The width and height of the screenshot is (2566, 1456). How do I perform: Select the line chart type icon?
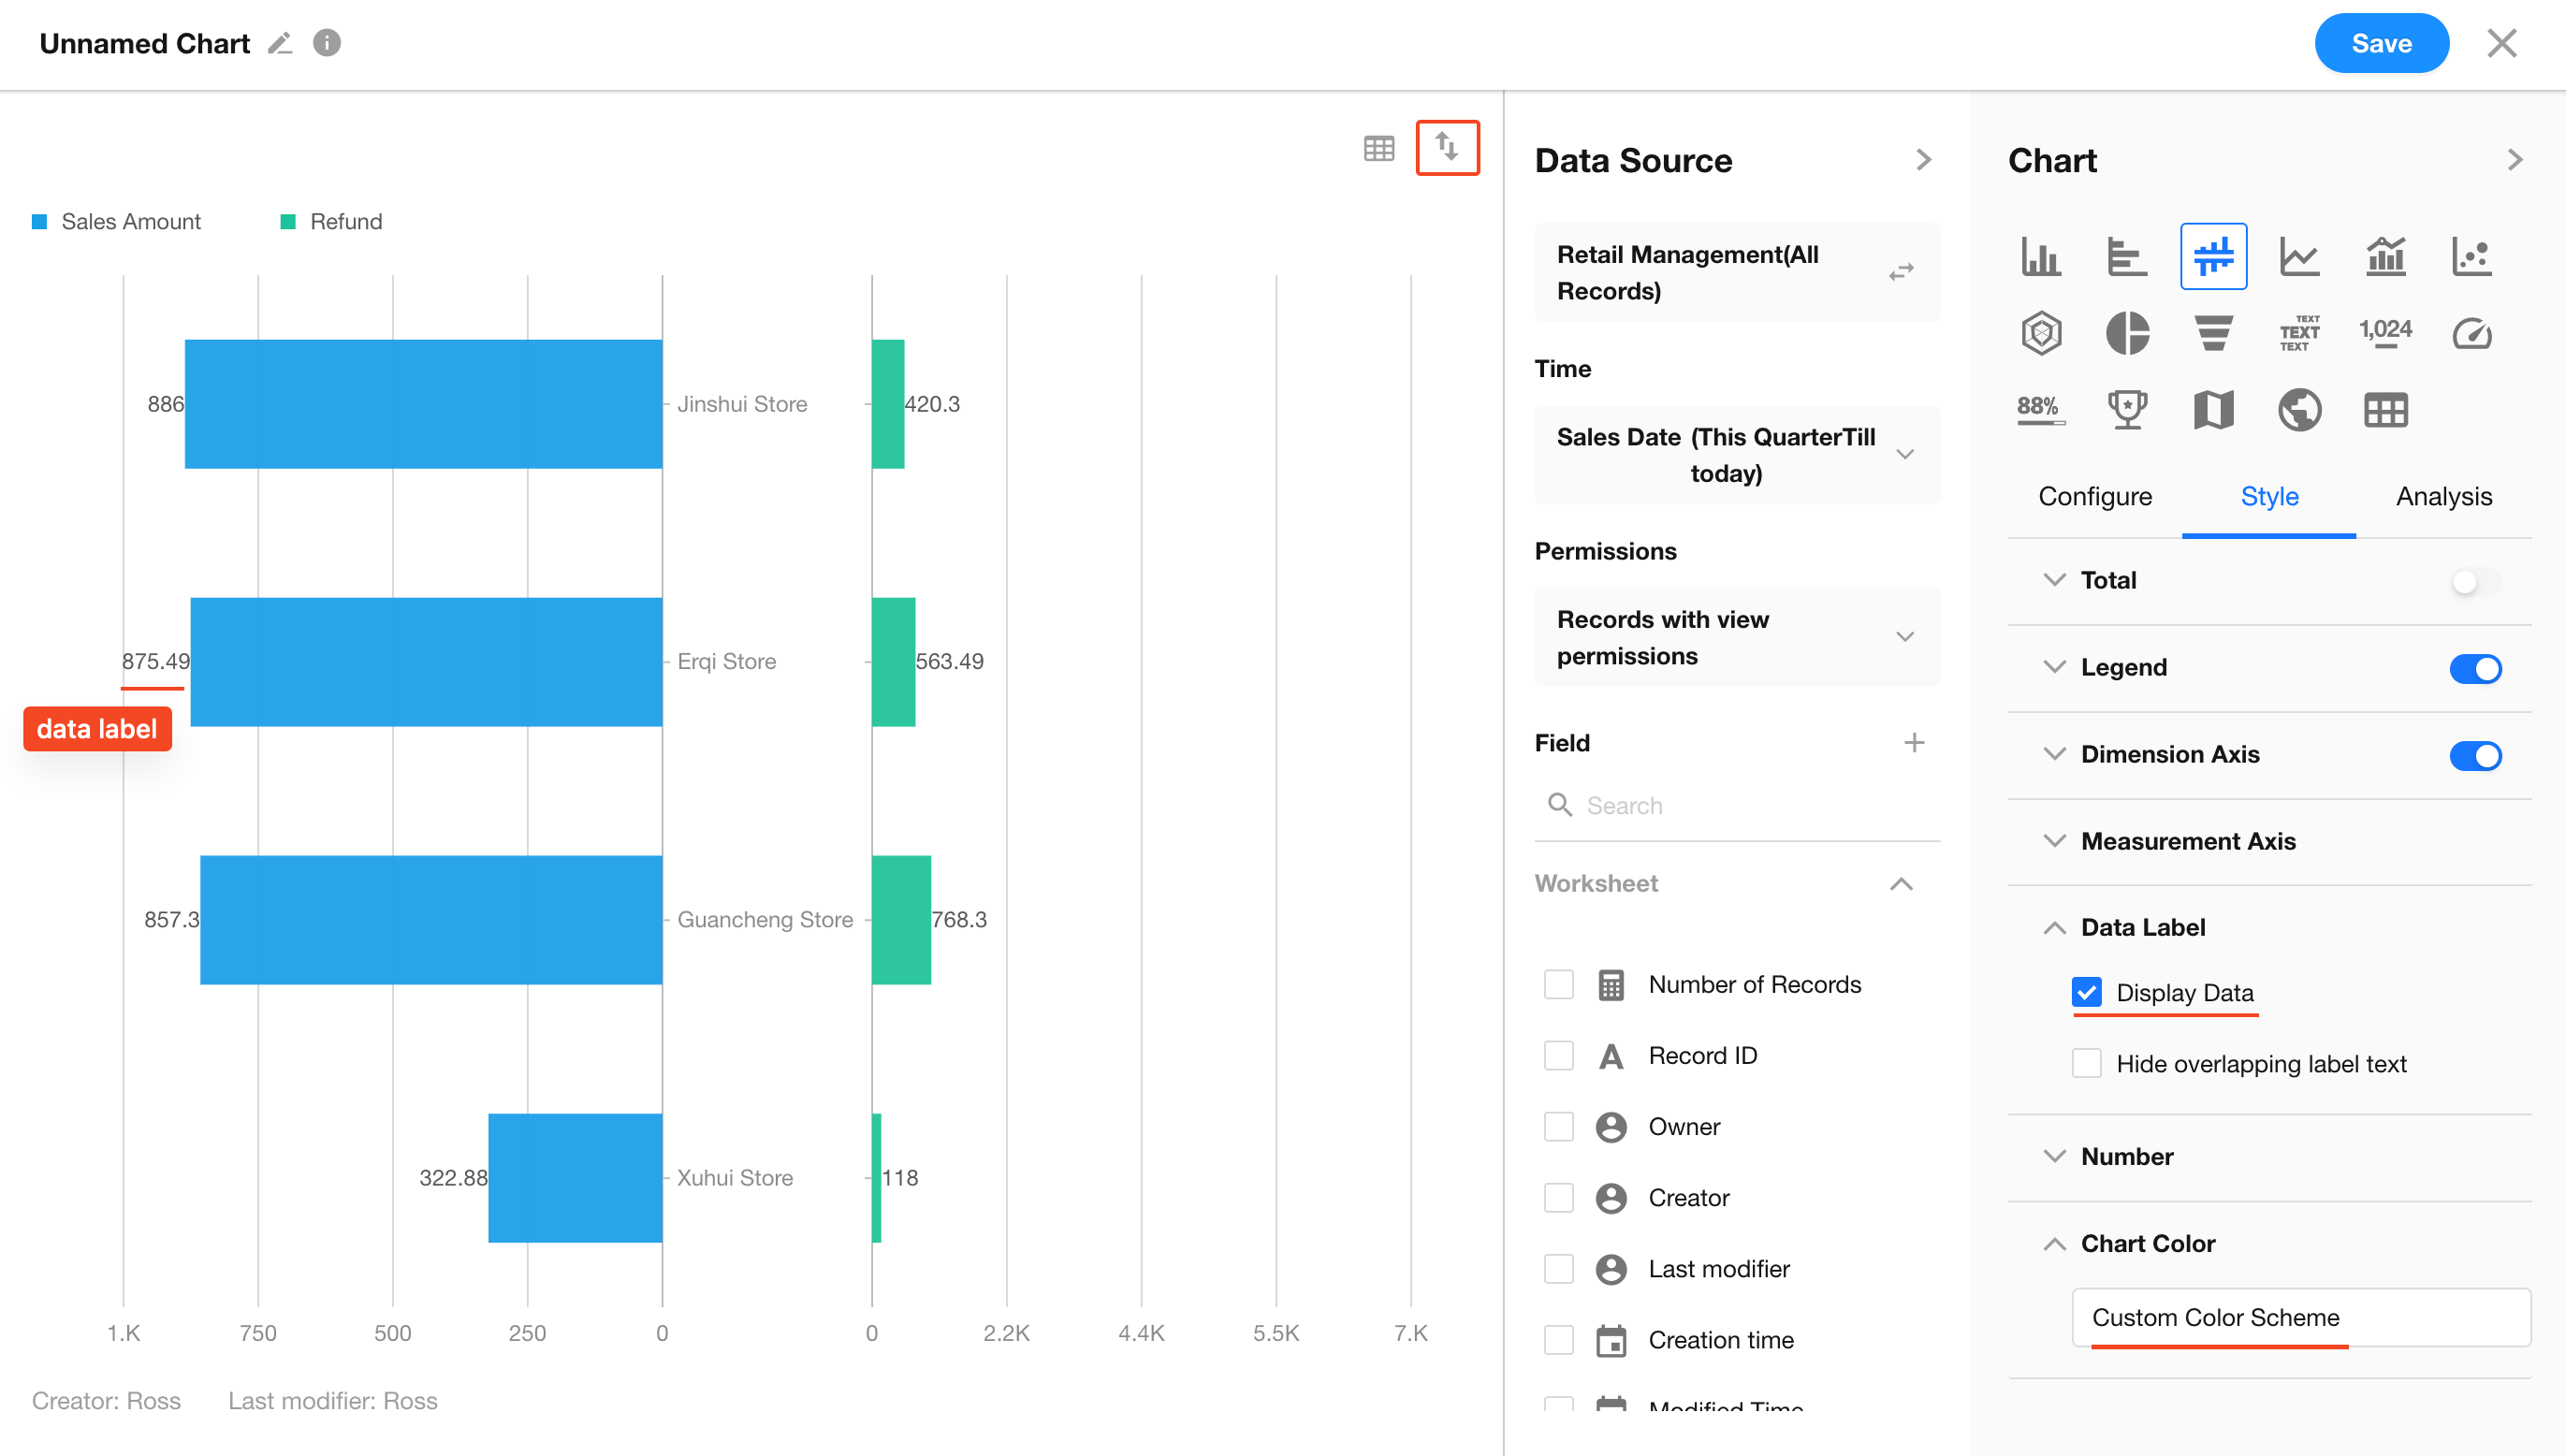point(2299,257)
